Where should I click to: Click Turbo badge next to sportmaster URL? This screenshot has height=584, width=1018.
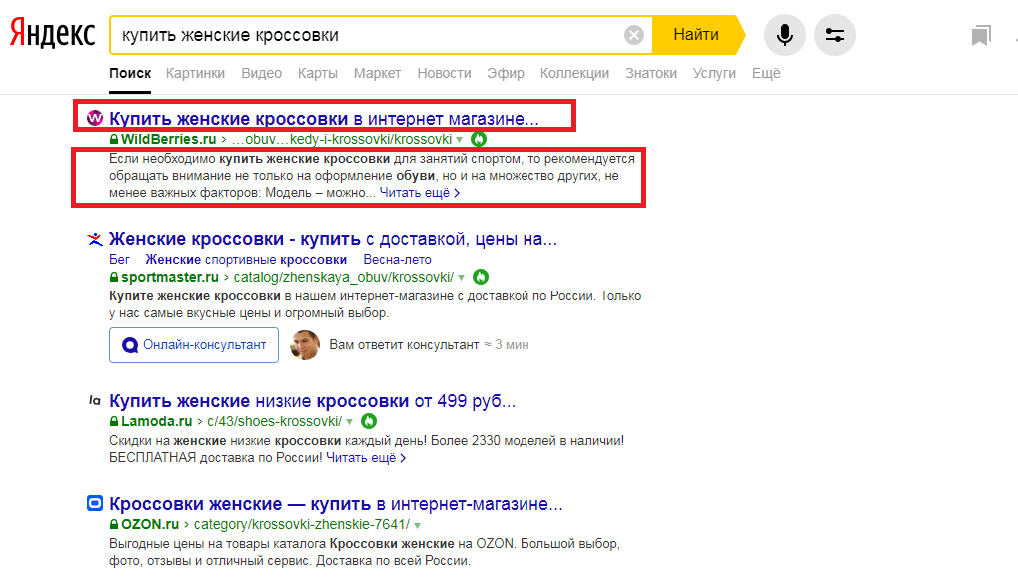coord(480,277)
